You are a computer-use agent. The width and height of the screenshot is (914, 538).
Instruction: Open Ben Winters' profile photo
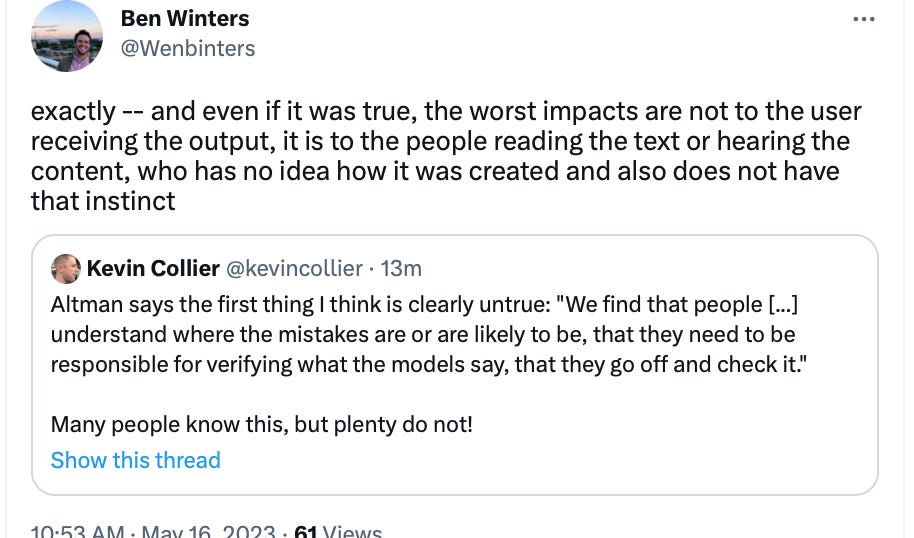coord(68,36)
